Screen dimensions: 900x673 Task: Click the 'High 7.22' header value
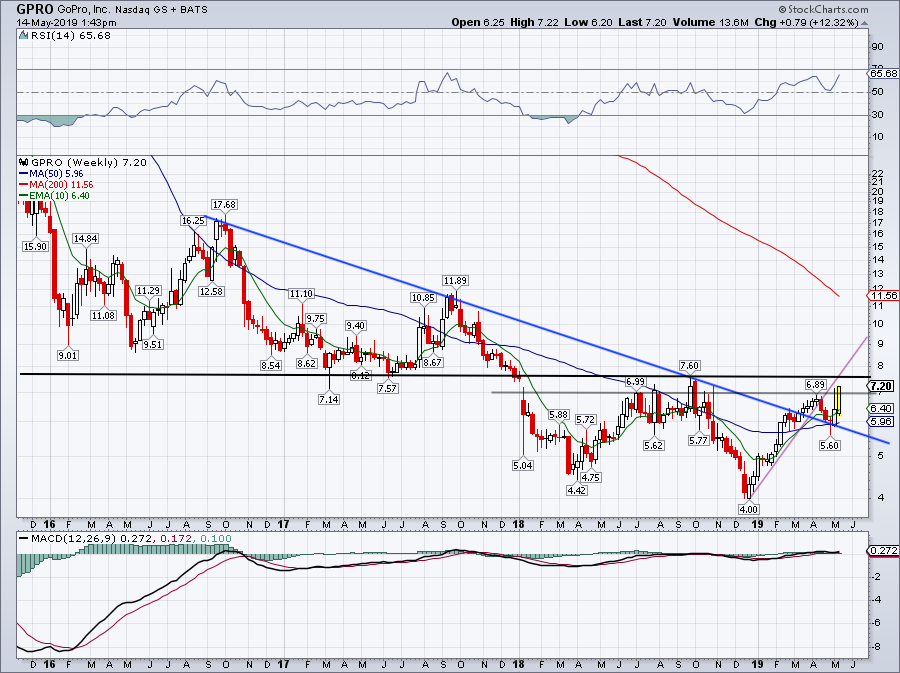pos(534,22)
